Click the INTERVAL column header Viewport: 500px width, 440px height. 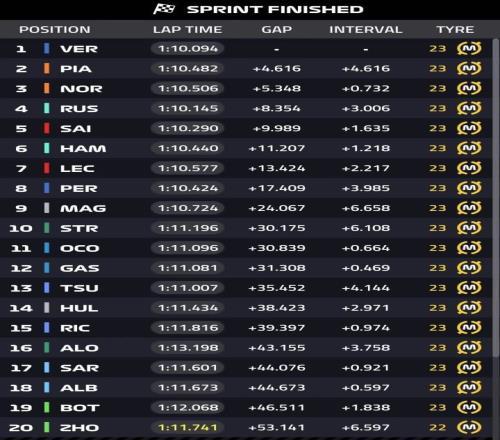366,29
